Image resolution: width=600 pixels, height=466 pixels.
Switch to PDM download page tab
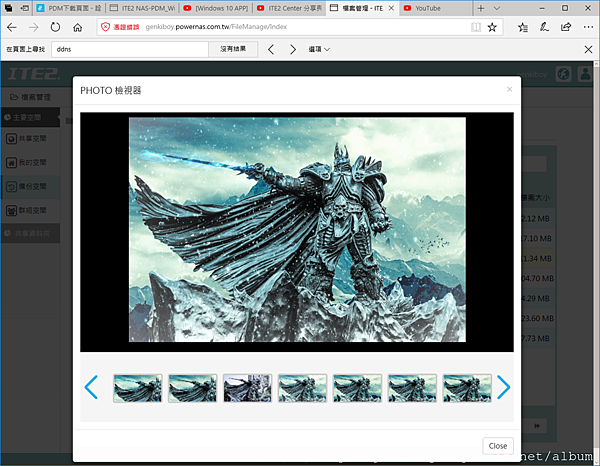click(x=69, y=8)
